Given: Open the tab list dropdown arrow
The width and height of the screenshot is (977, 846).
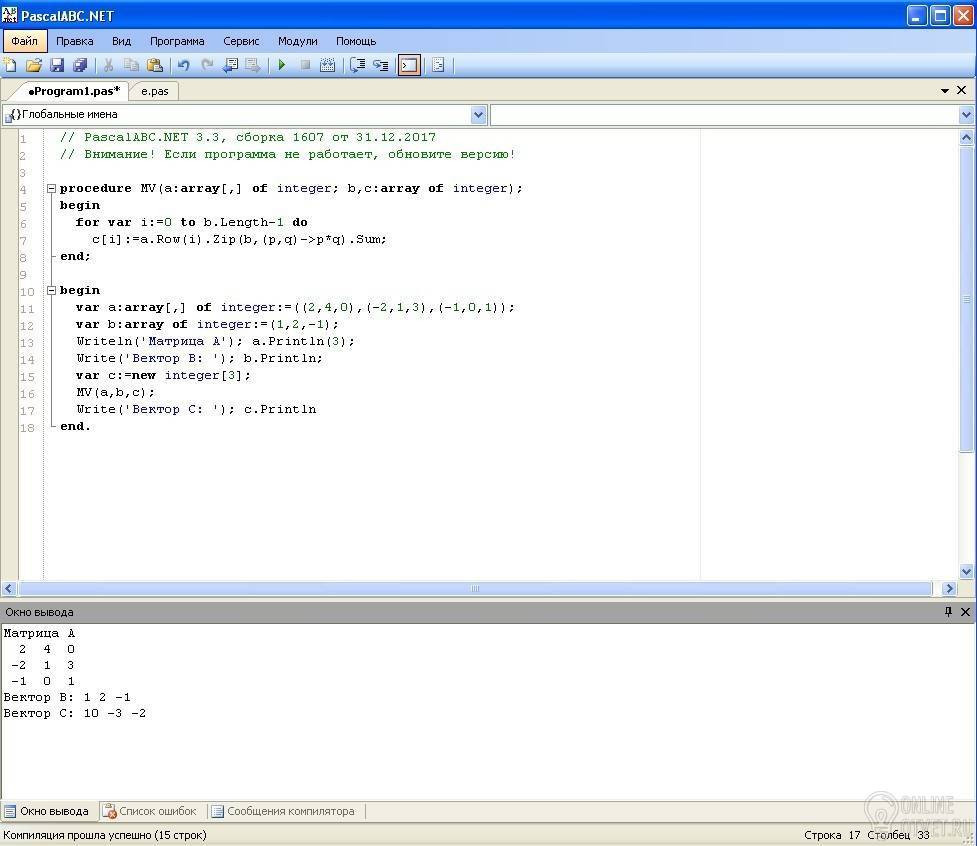Looking at the screenshot, I should (x=945, y=91).
